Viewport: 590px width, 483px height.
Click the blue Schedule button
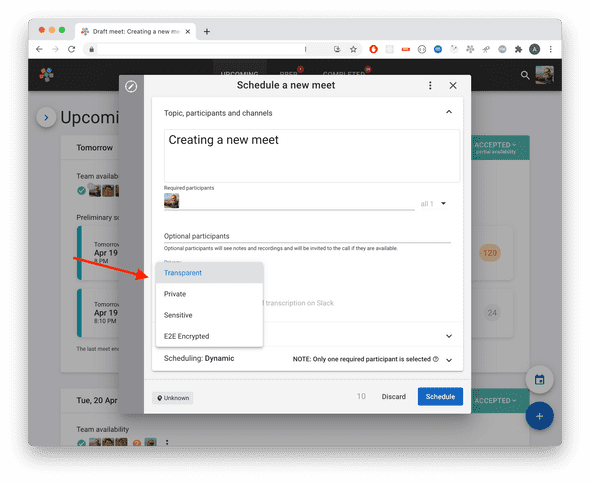[x=440, y=396]
